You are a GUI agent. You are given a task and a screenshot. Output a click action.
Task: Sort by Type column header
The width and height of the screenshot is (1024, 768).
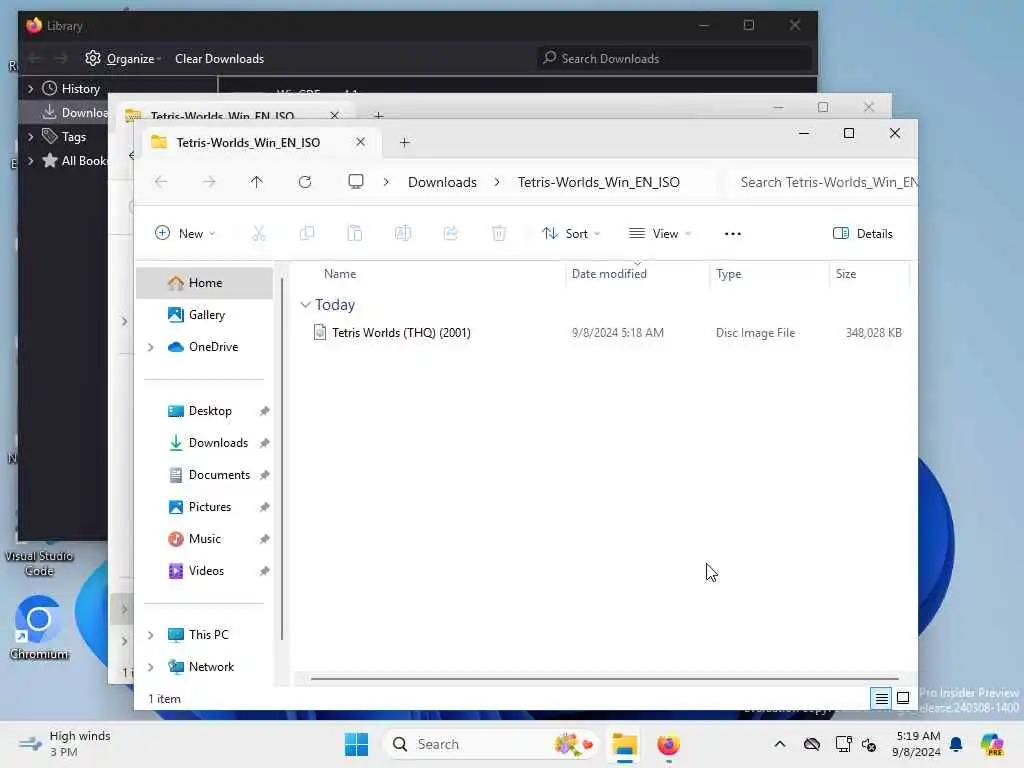728,274
